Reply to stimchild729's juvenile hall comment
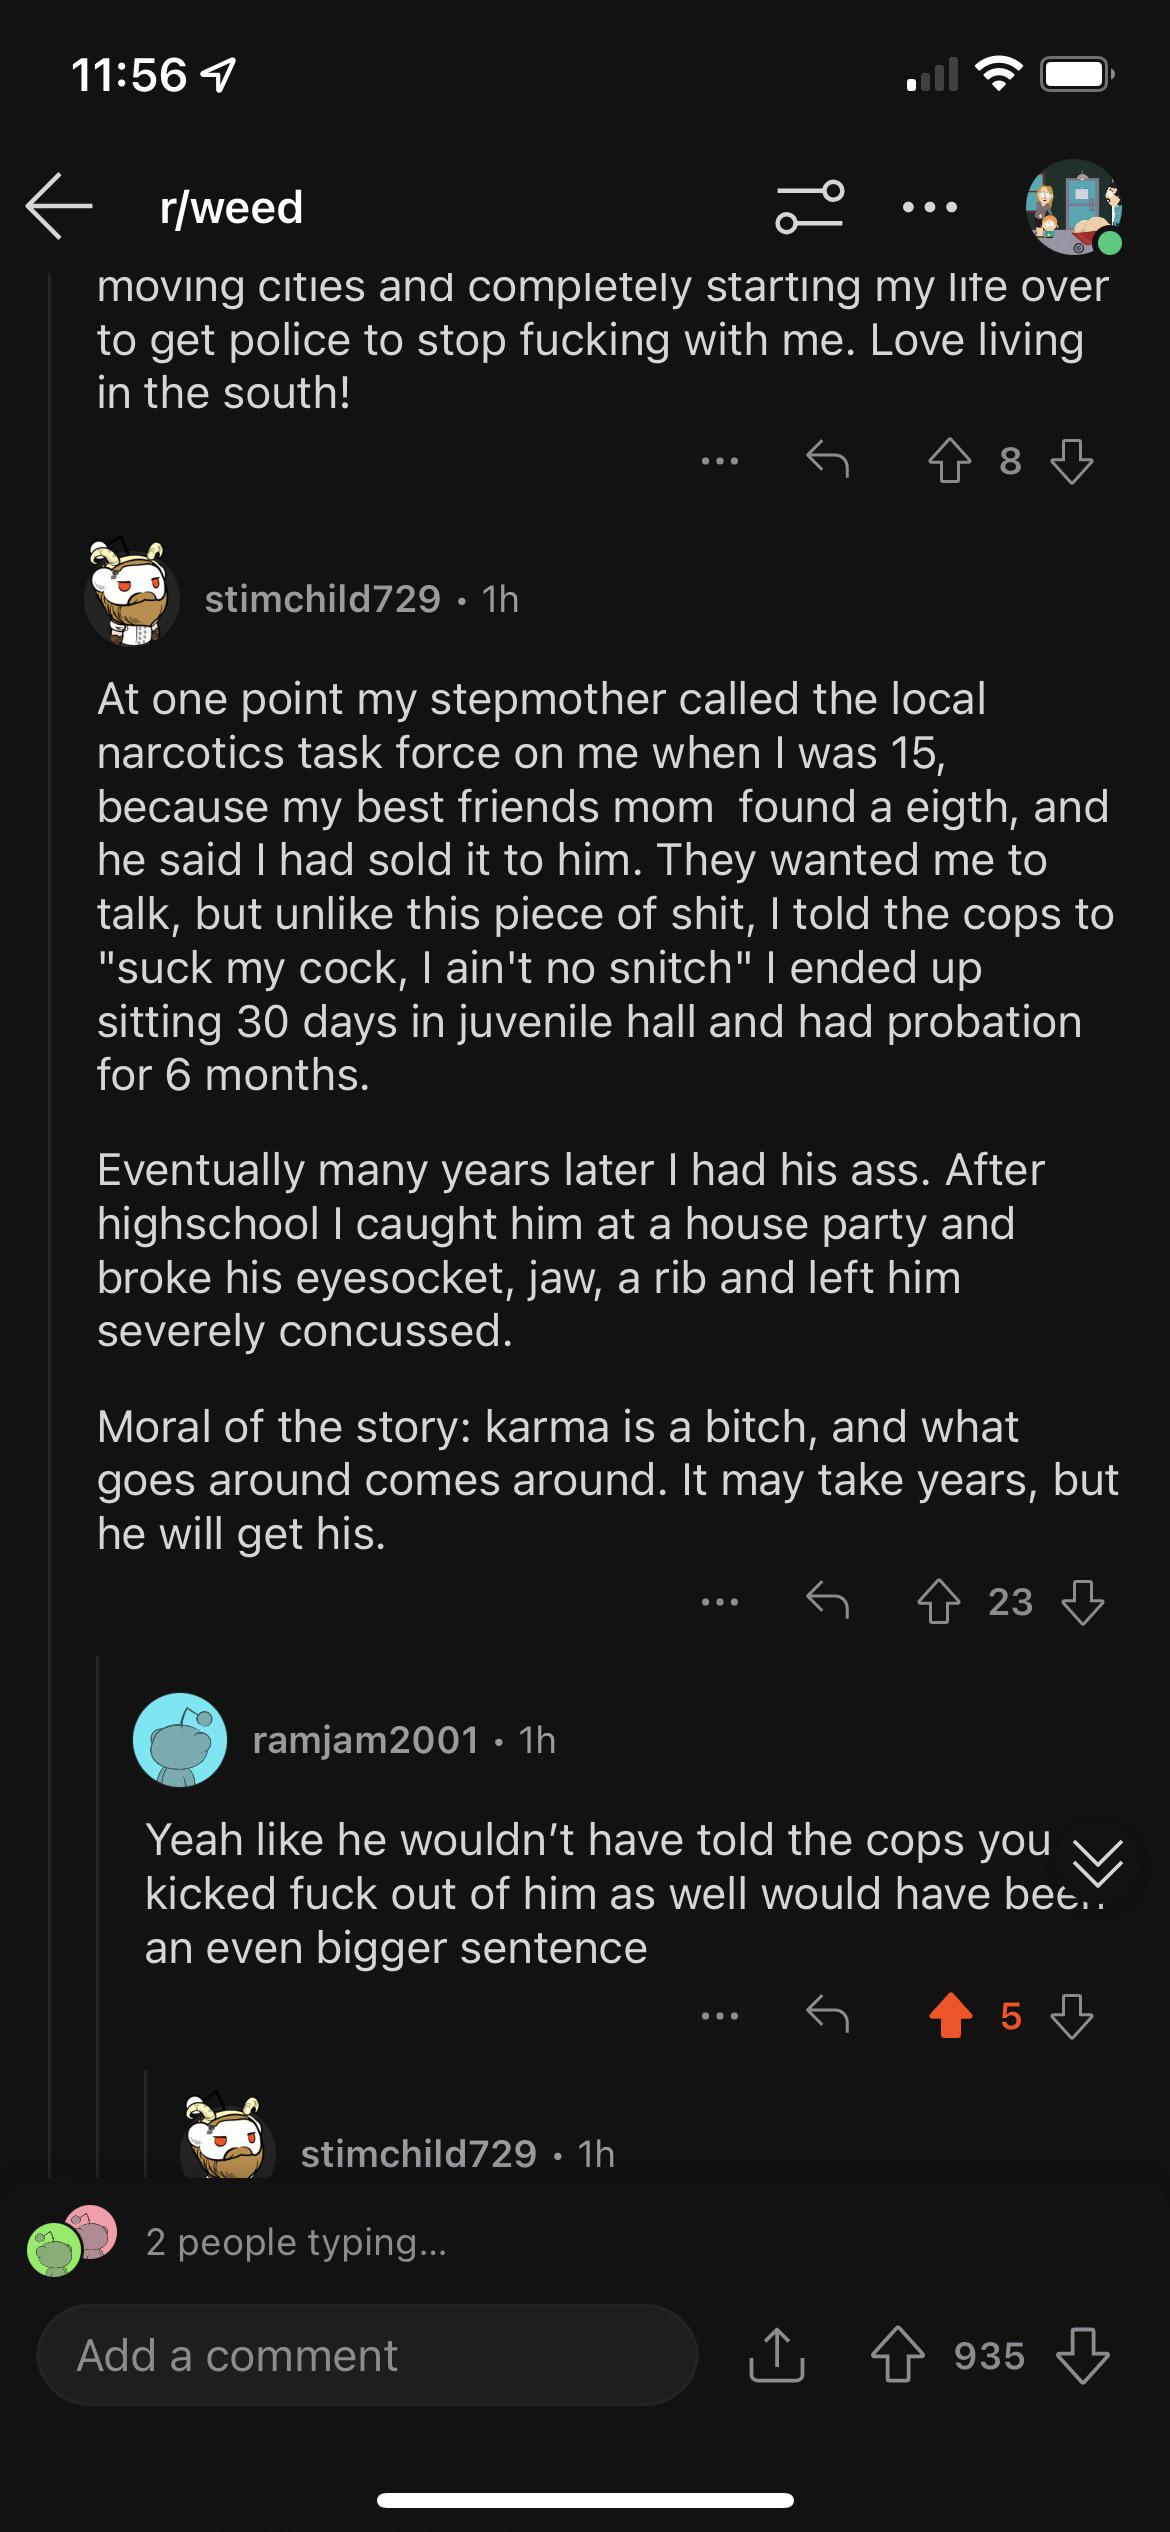Screen dimensions: 1170x2532 coord(827,1601)
